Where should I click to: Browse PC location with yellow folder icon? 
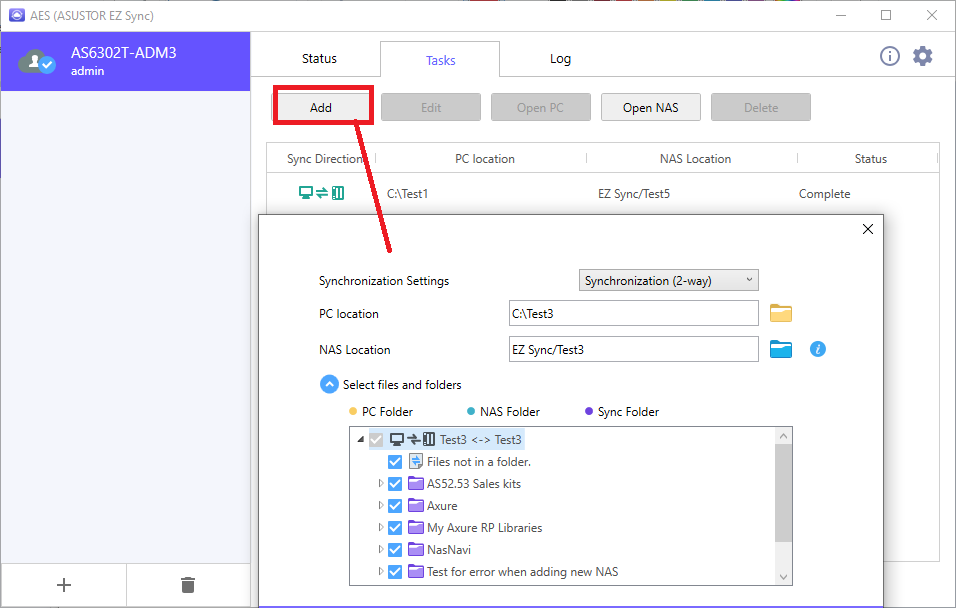(x=780, y=313)
